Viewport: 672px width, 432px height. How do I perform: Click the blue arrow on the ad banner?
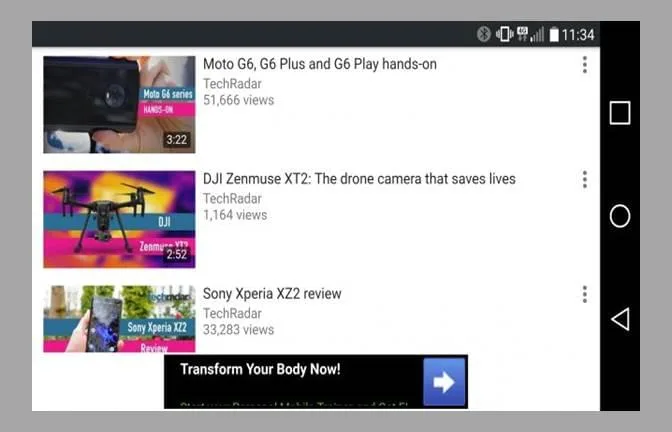(444, 382)
